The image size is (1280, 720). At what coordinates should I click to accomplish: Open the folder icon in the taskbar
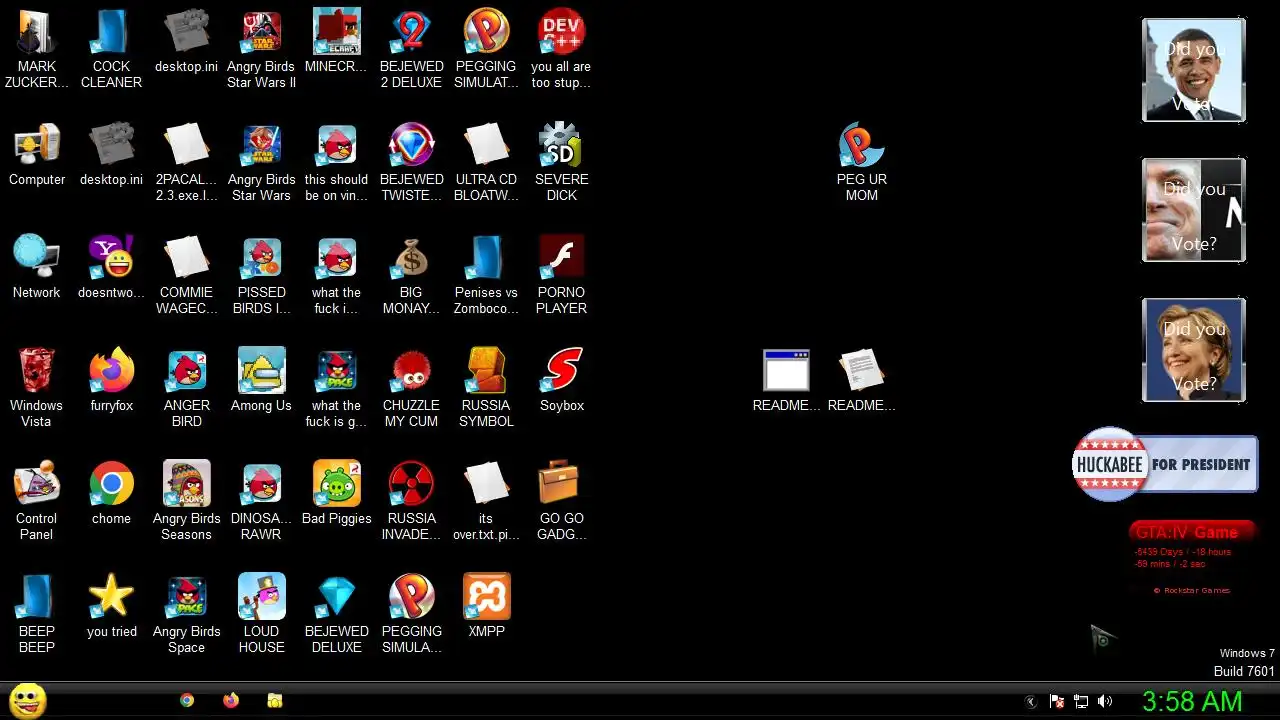pyautogui.click(x=275, y=701)
